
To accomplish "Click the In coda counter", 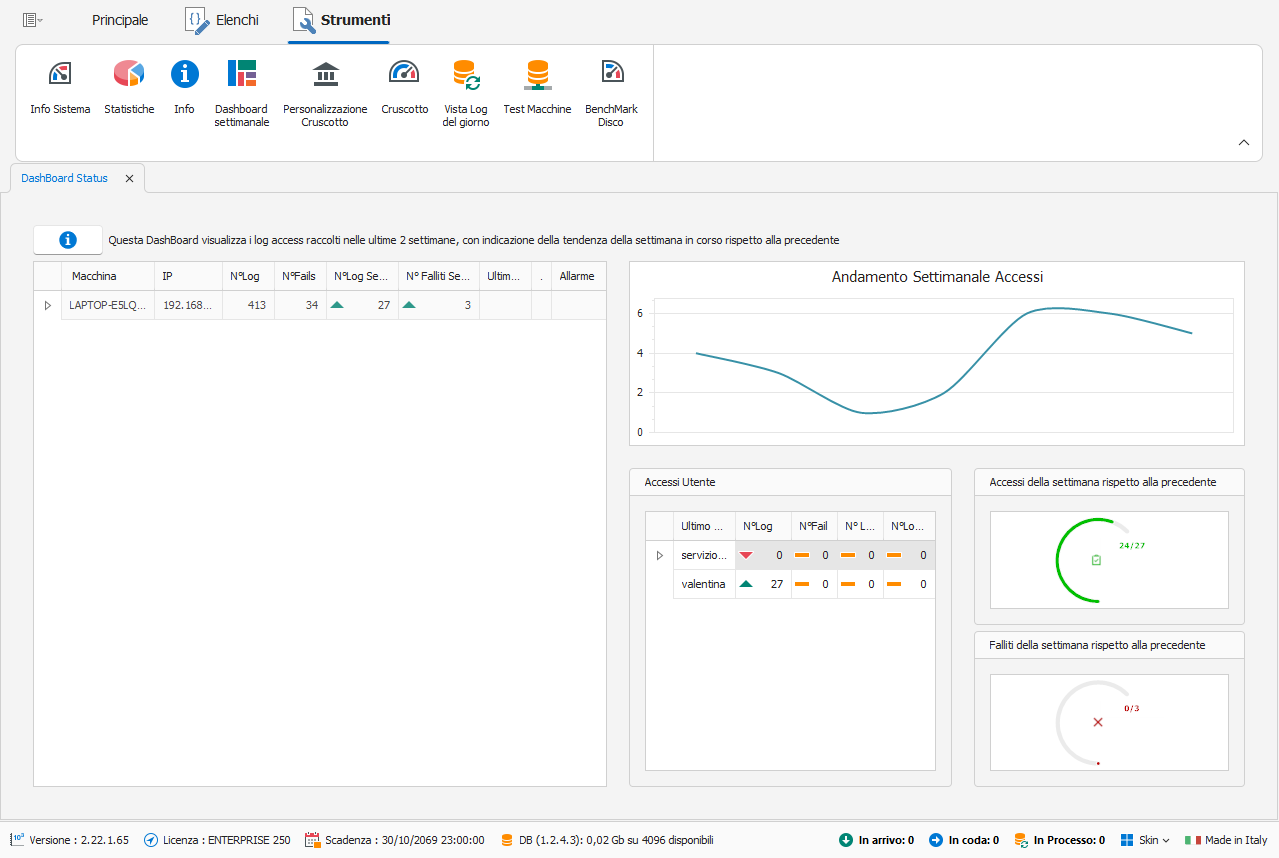I will coord(964,840).
